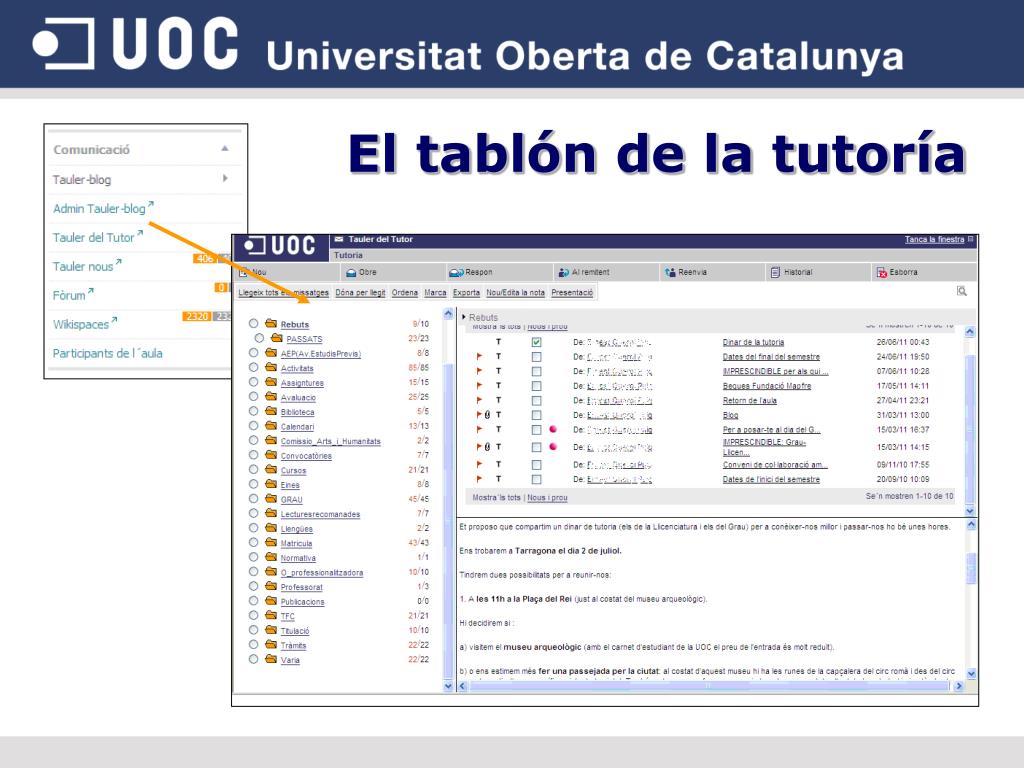Click horizontal scroll right arrow in message body
This screenshot has width=1024, height=768.
959,686
